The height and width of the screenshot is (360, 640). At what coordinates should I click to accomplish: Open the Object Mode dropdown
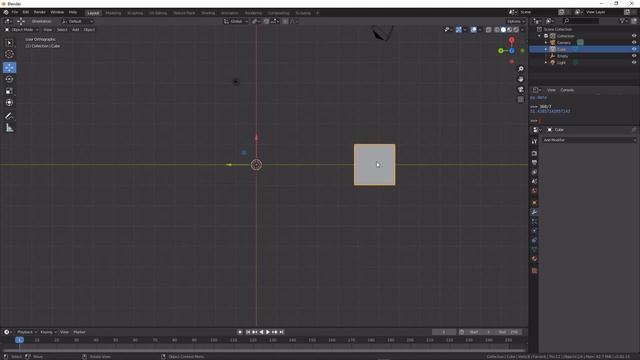(22, 30)
